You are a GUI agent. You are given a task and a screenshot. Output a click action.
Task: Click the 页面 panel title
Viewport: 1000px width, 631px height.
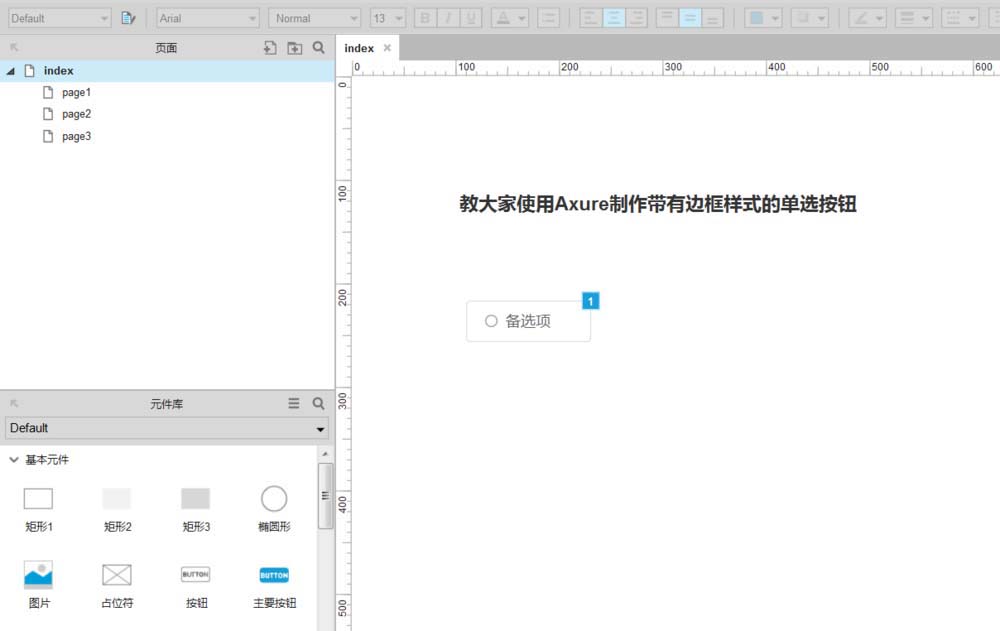point(166,48)
